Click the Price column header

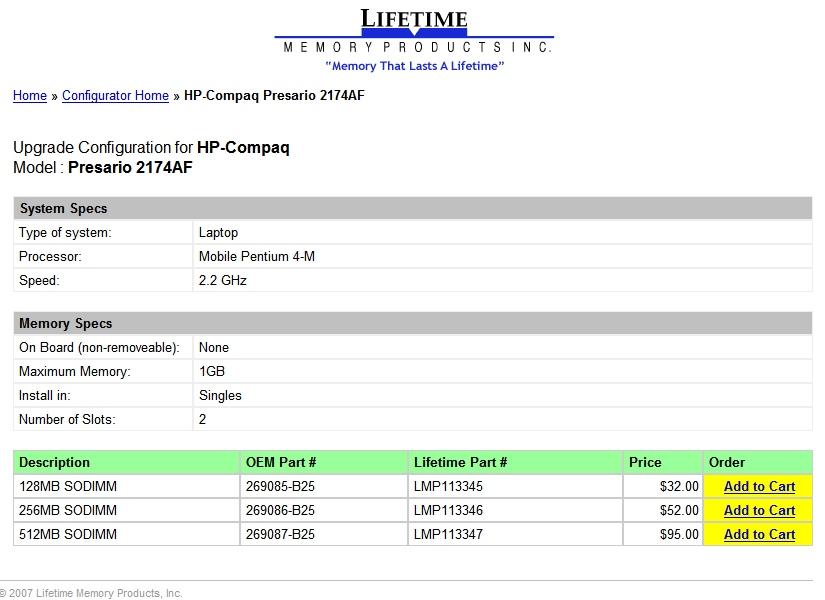click(x=663, y=462)
